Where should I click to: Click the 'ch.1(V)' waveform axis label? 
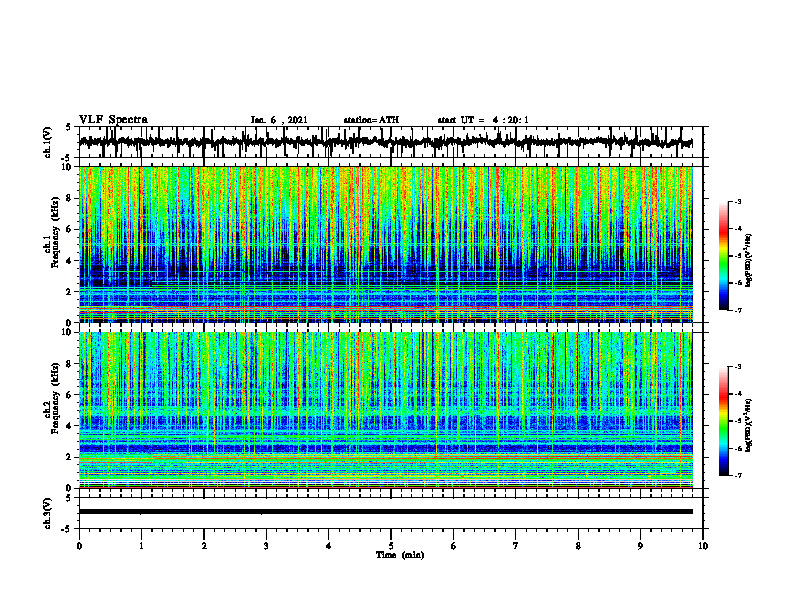click(x=48, y=142)
